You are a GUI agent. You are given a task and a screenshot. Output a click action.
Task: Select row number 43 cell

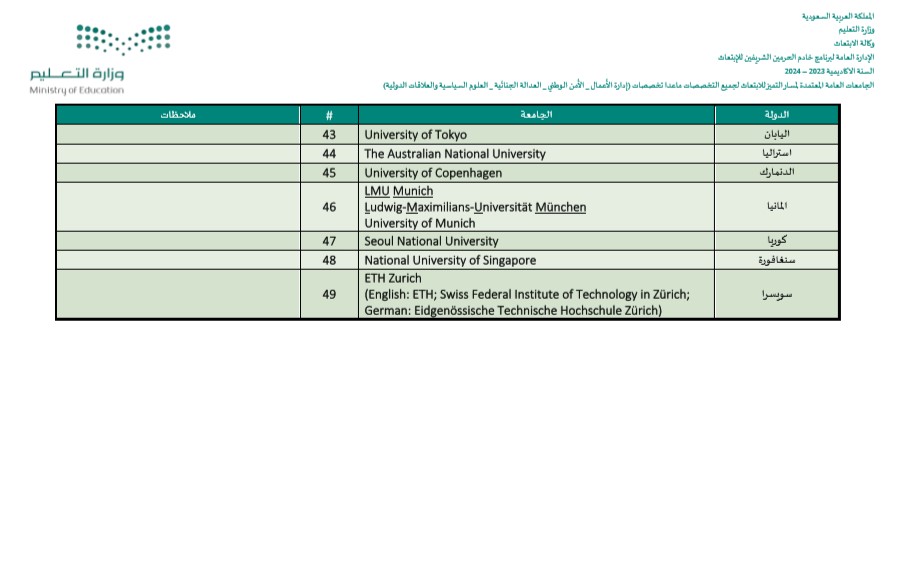pyautogui.click(x=329, y=135)
